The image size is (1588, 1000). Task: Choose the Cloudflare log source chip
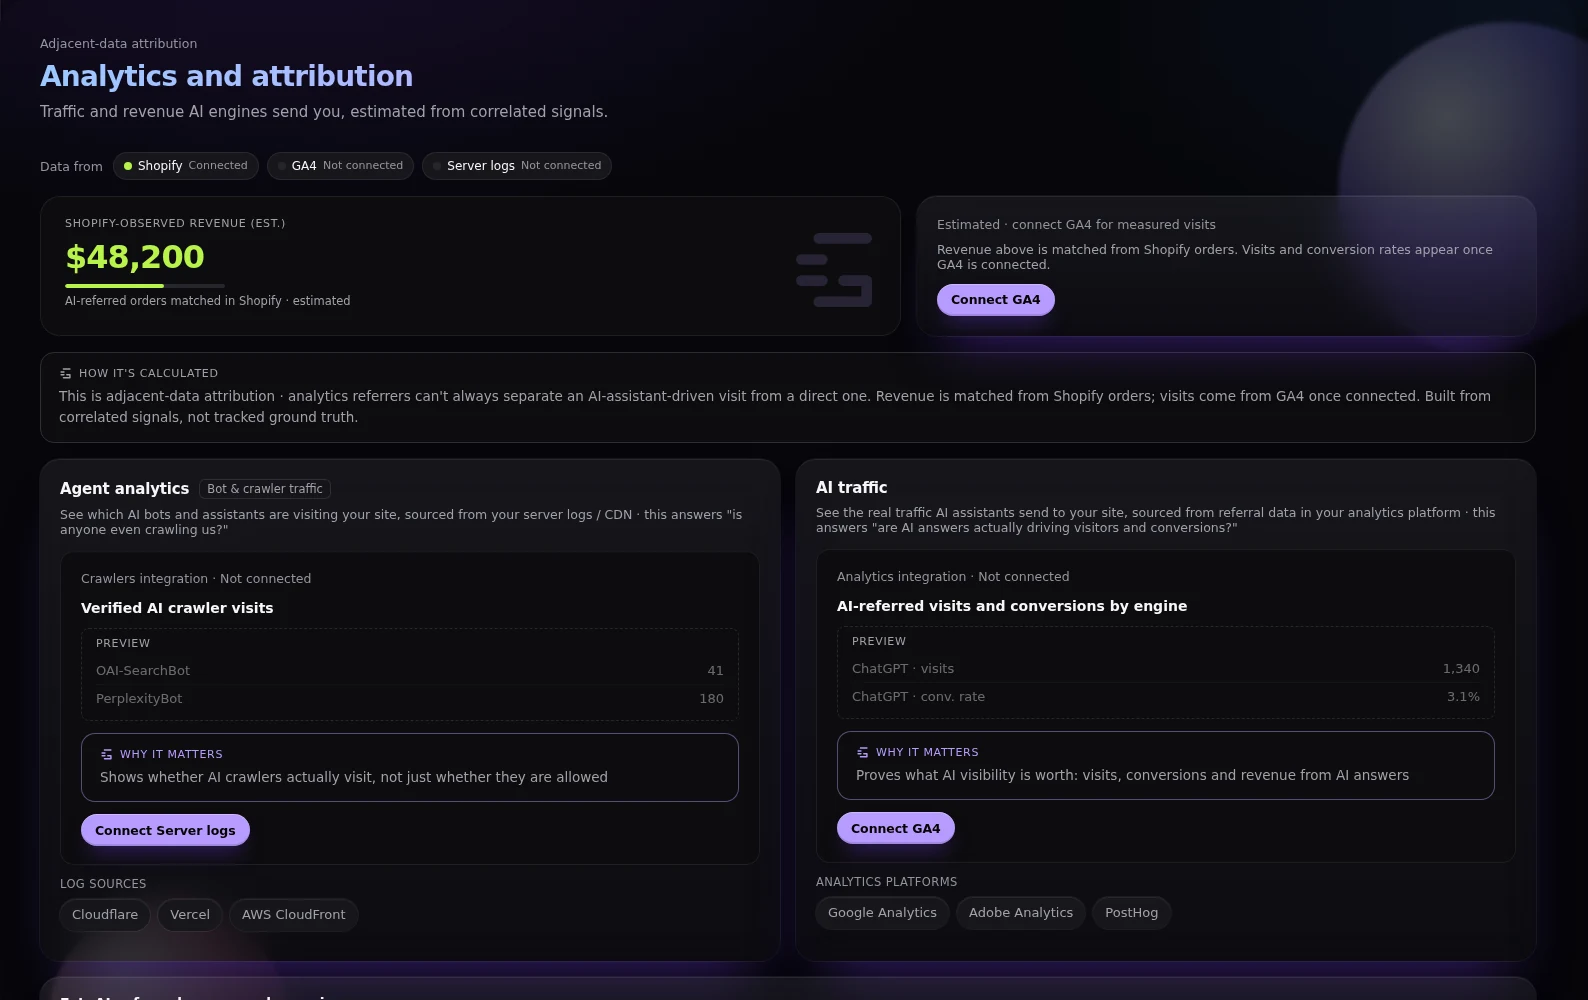click(105, 915)
